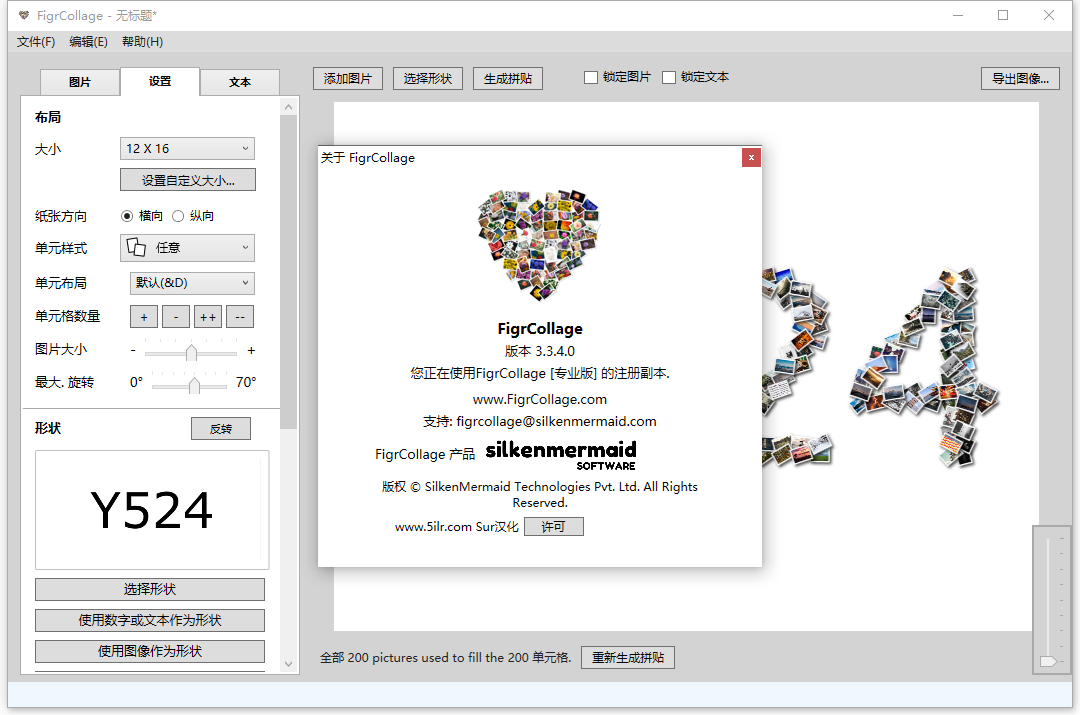1080x715 pixels.
Task: Click the 图片大小 slider handle
Action: 191,353
